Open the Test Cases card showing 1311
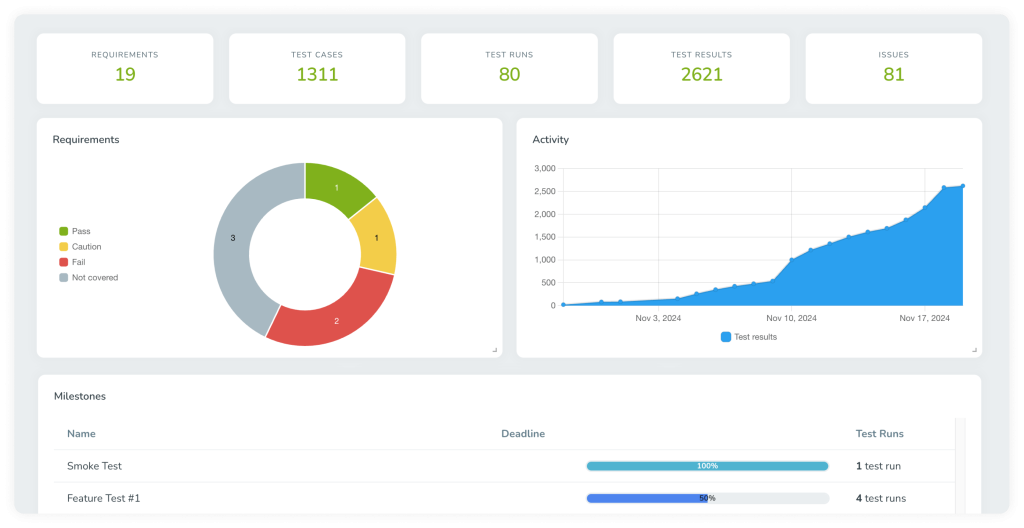 [x=317, y=68]
